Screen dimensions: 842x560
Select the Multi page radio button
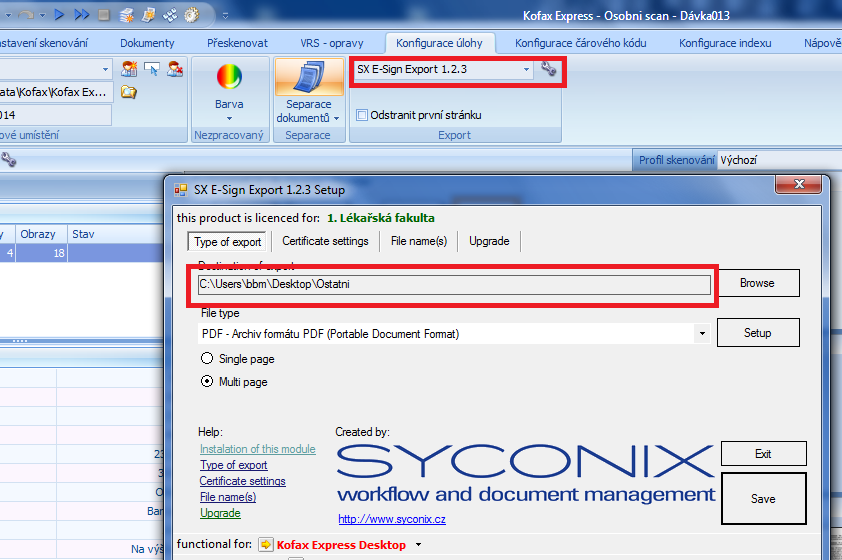click(x=207, y=381)
